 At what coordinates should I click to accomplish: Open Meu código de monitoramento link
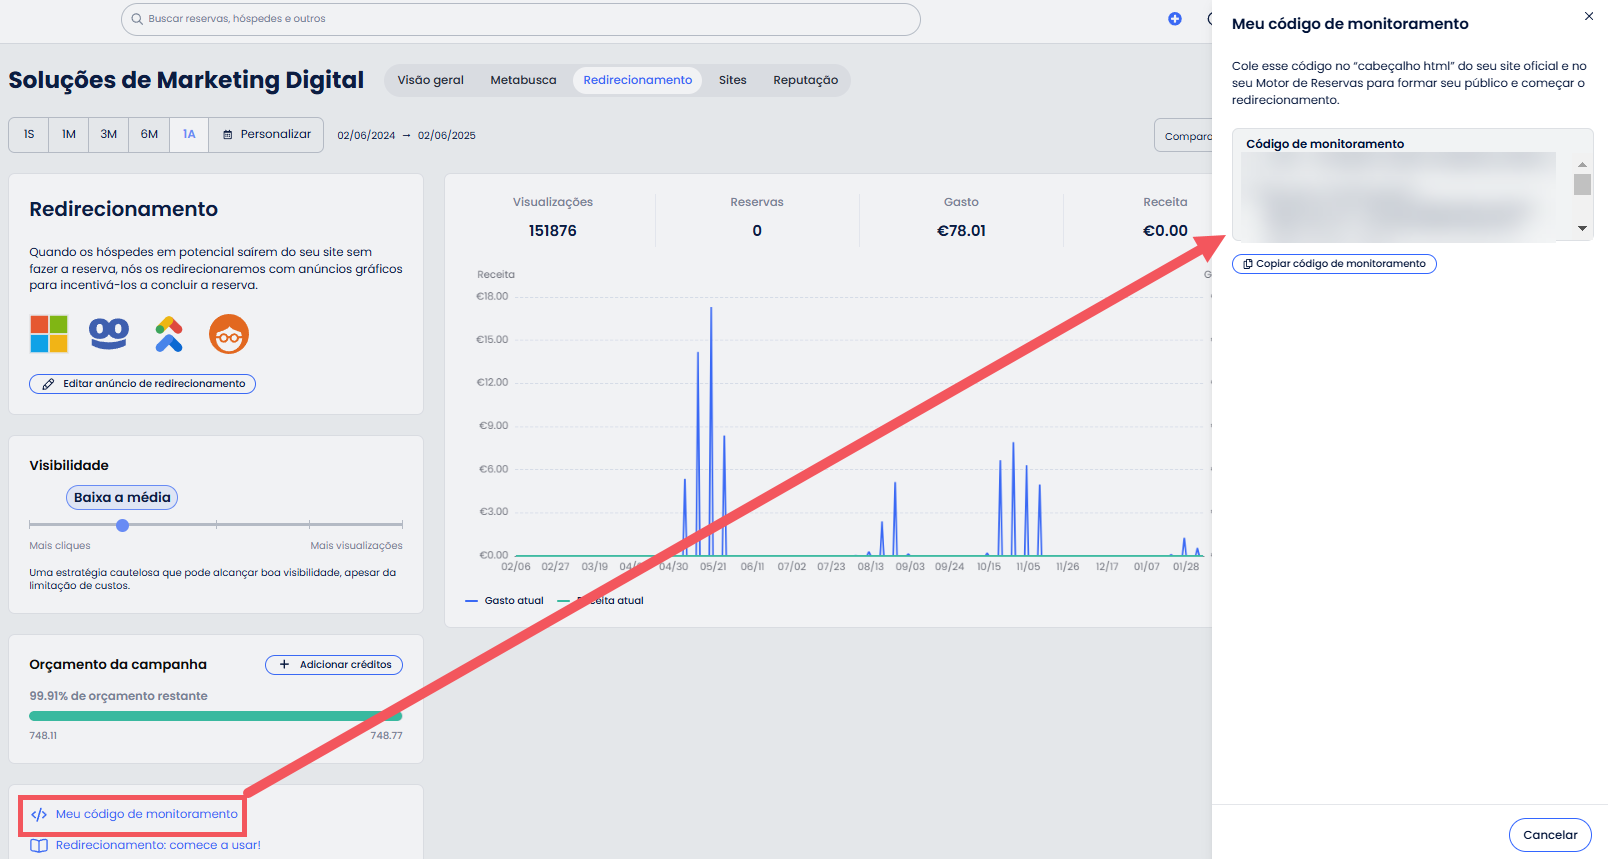(147, 814)
